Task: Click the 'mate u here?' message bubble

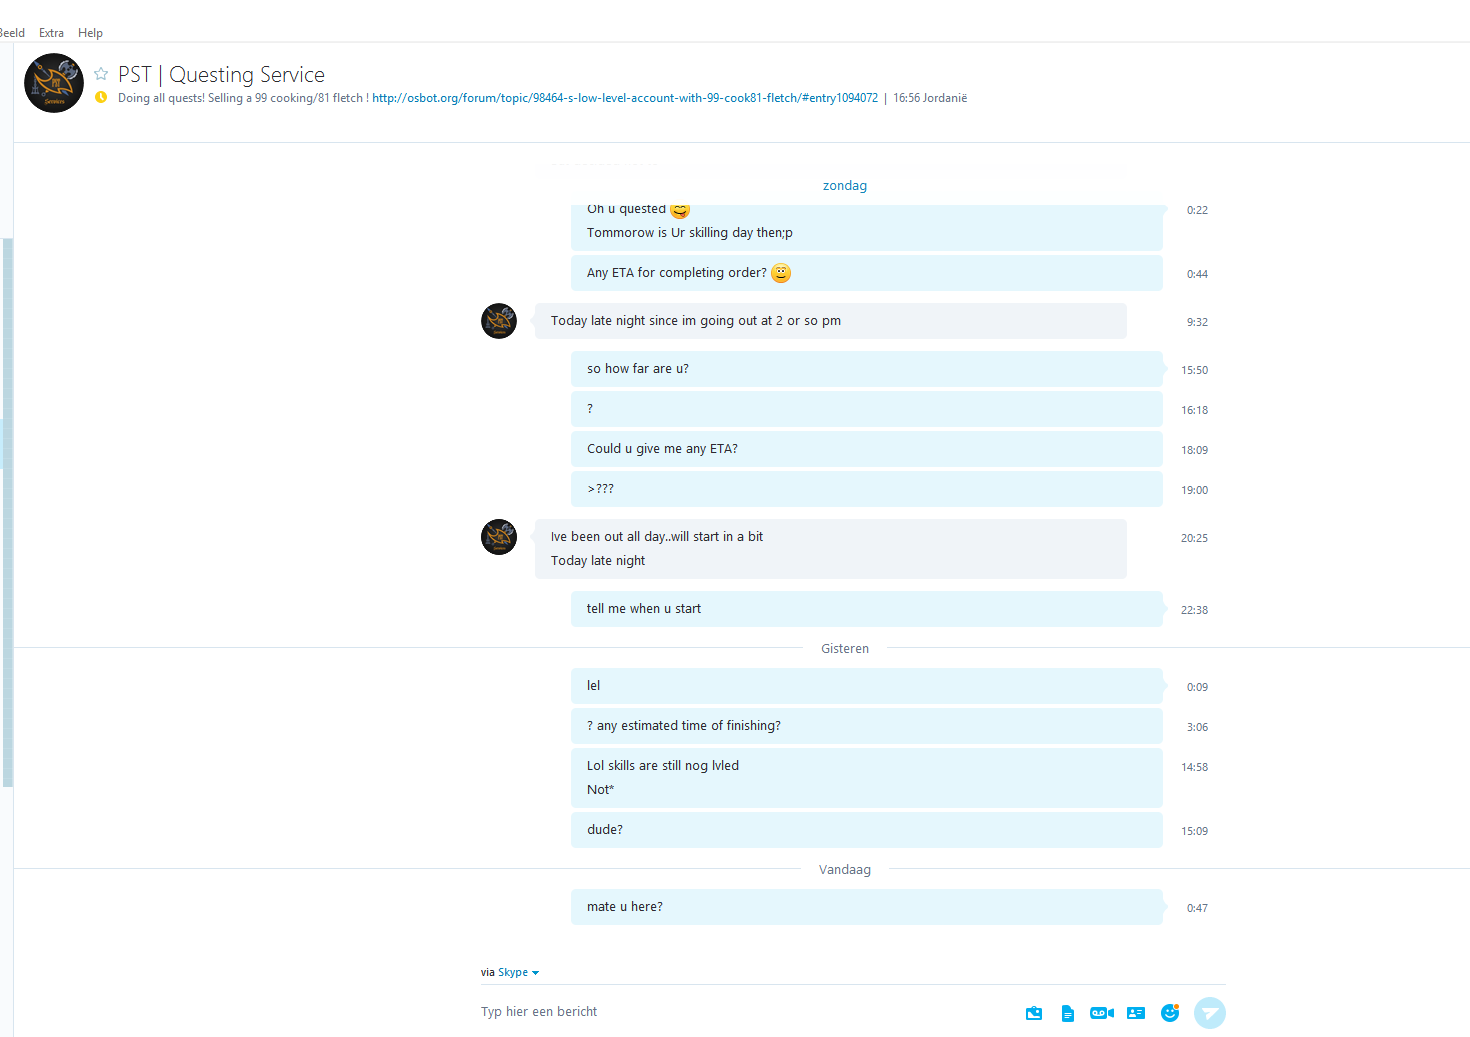Action: click(x=867, y=907)
